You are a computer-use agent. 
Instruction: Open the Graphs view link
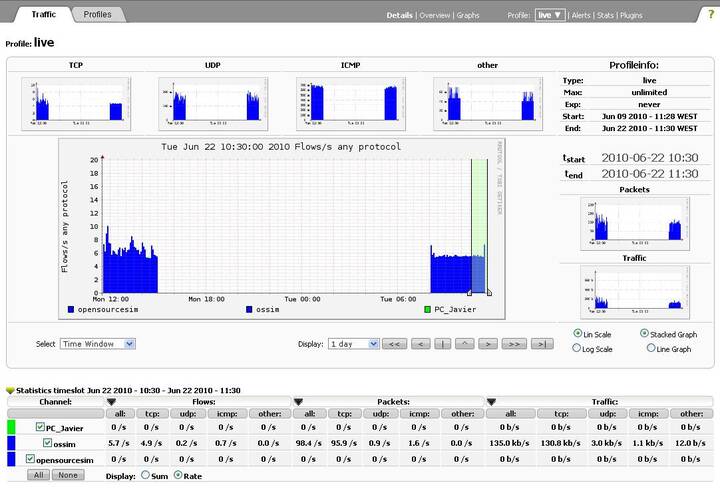(468, 16)
